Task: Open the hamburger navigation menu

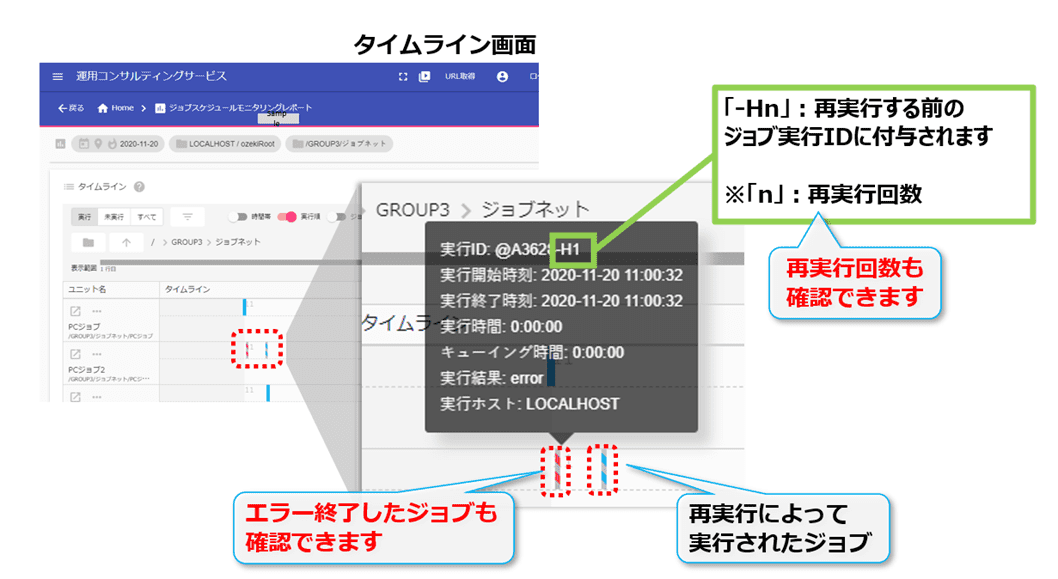Action: (x=58, y=77)
